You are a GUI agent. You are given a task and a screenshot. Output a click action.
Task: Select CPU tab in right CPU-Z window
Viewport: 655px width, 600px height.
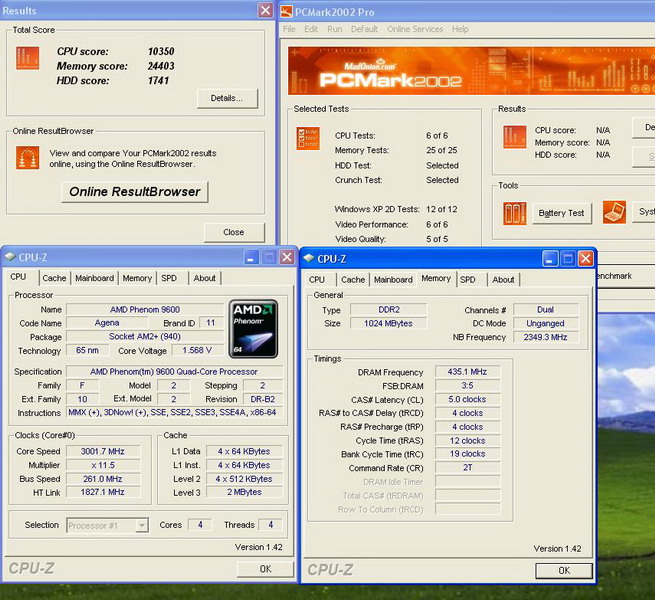[x=317, y=280]
